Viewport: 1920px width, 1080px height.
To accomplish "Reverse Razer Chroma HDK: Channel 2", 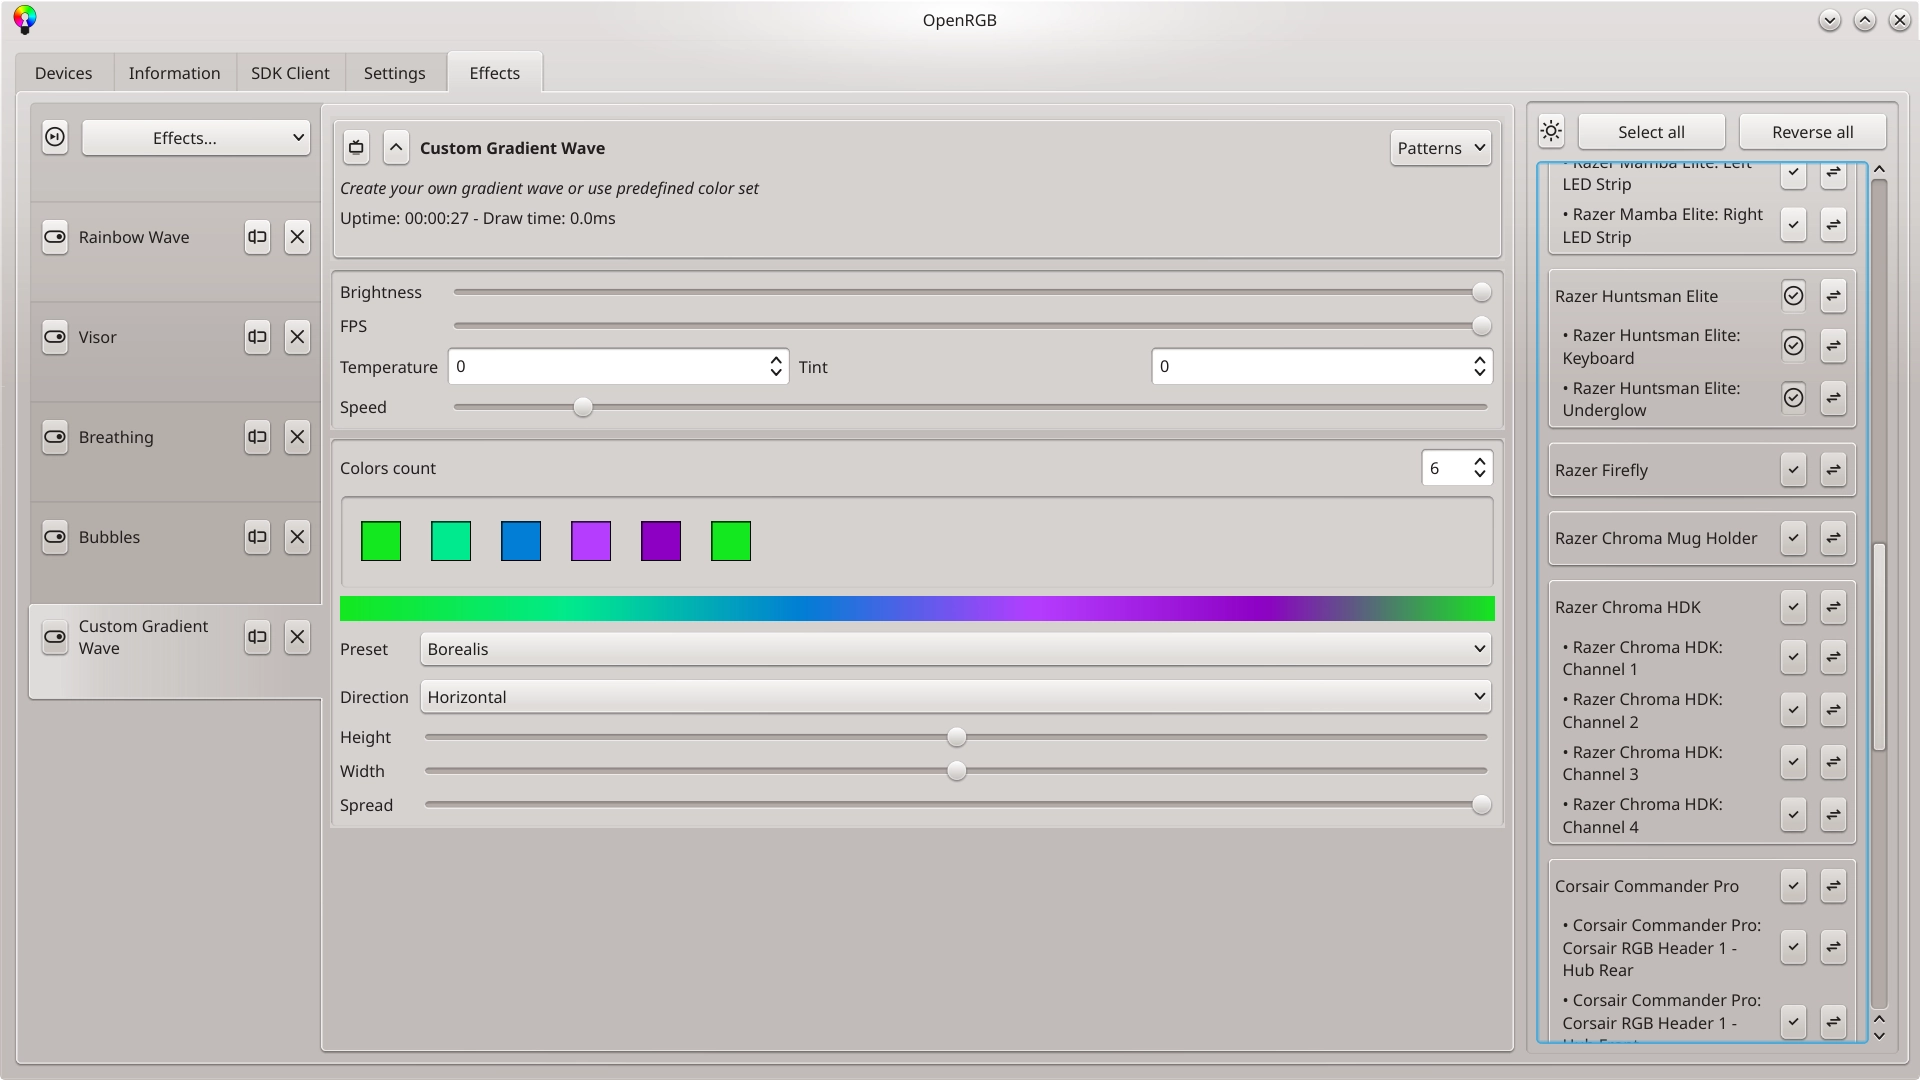I will click(1833, 710).
